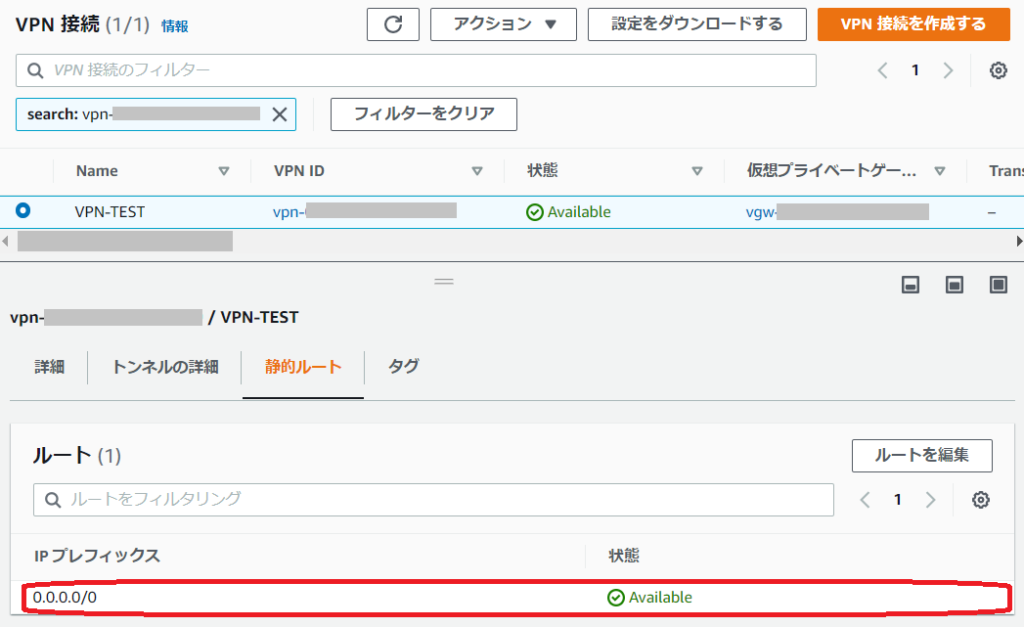The width and height of the screenshot is (1024, 627).
Task: Collapse detail panel to bottom layout icon
Action: click(910, 285)
